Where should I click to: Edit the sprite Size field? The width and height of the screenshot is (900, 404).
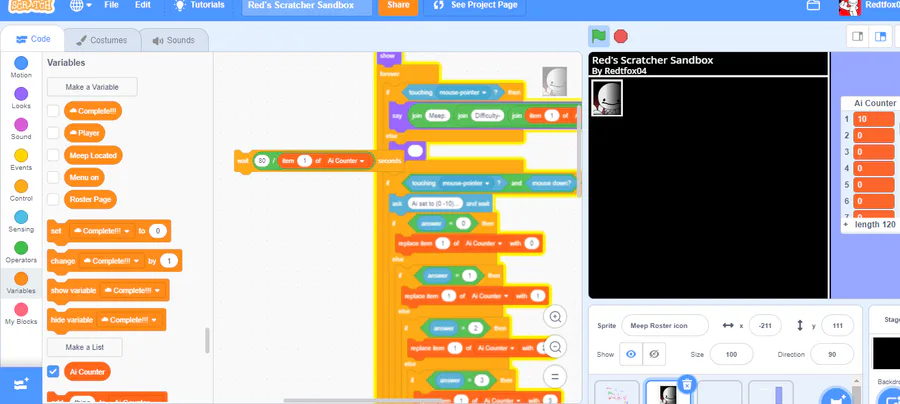coord(731,354)
